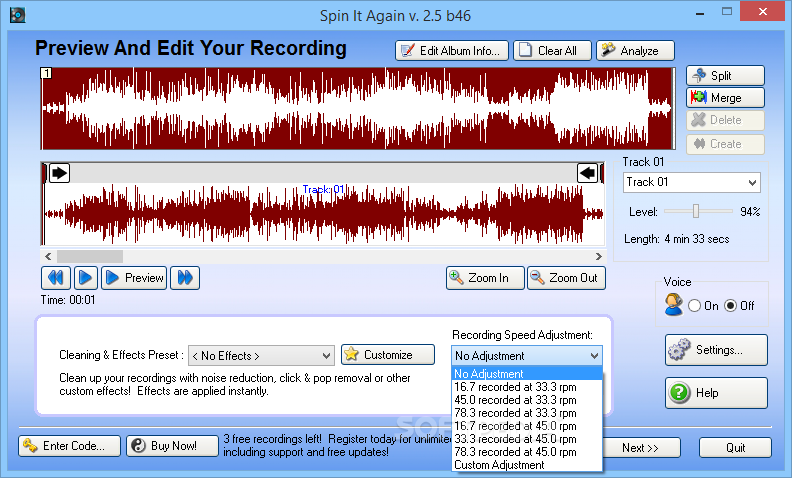Rewind with the double-left arrow button

coord(56,278)
